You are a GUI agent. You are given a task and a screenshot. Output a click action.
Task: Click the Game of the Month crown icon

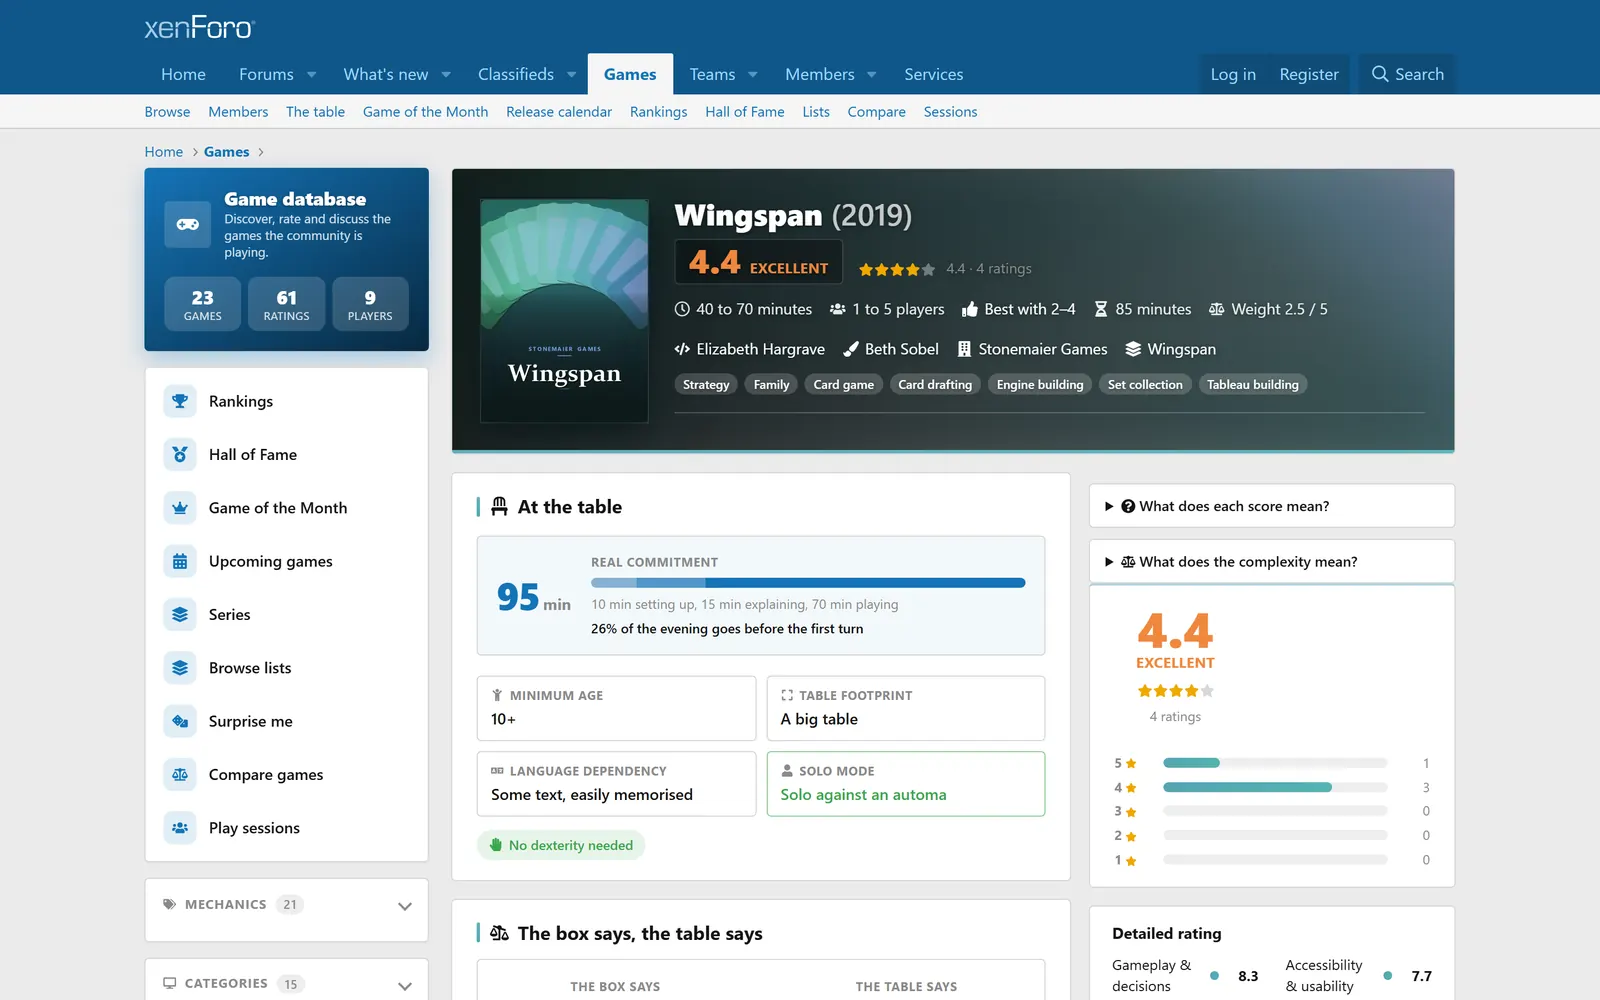pos(180,508)
